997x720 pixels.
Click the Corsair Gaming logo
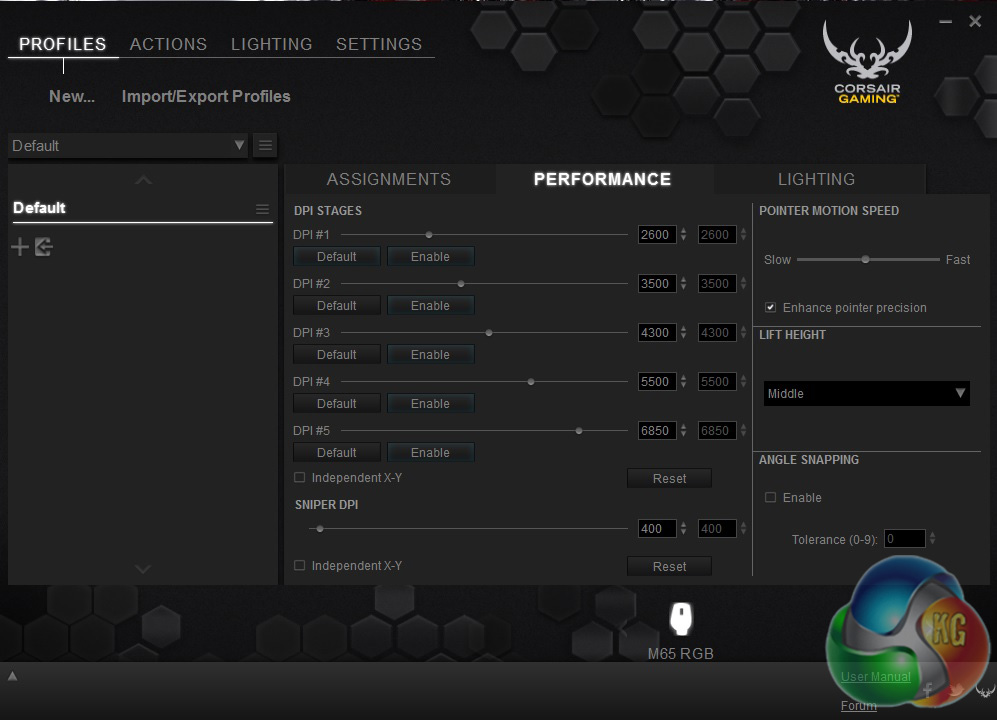867,62
